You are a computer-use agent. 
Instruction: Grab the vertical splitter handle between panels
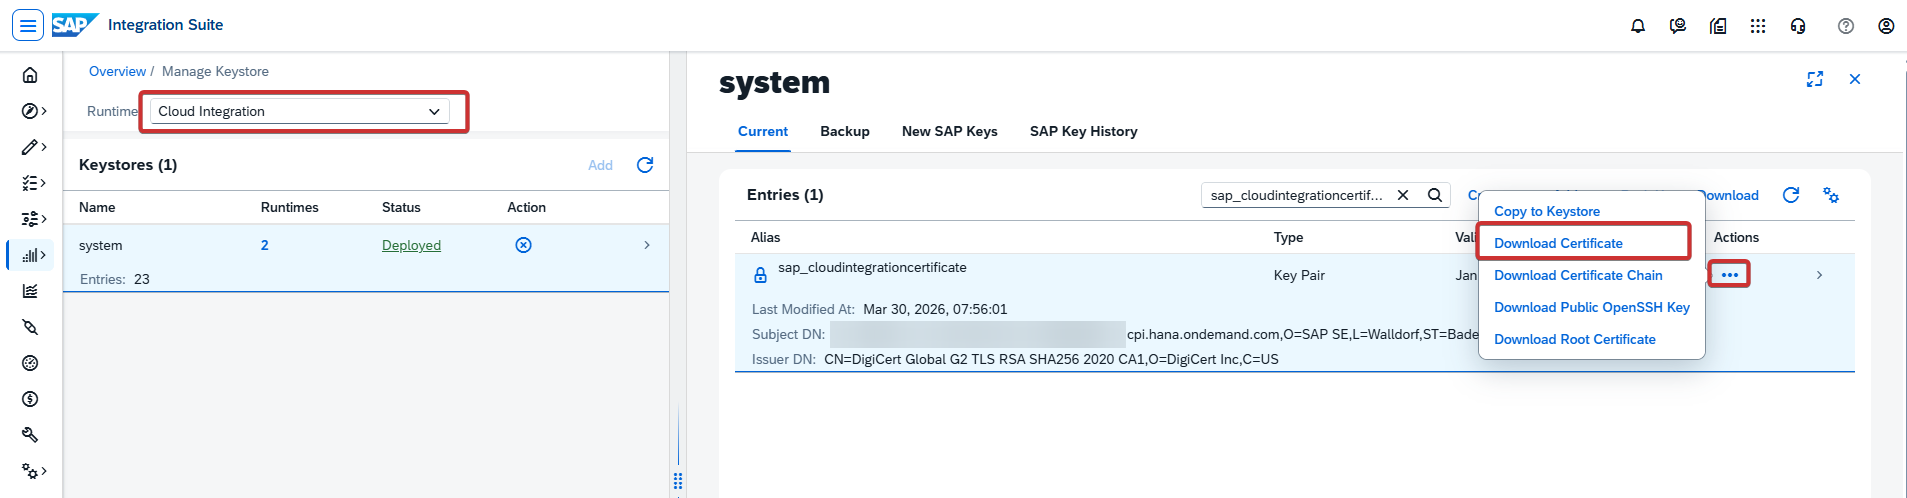click(x=678, y=481)
